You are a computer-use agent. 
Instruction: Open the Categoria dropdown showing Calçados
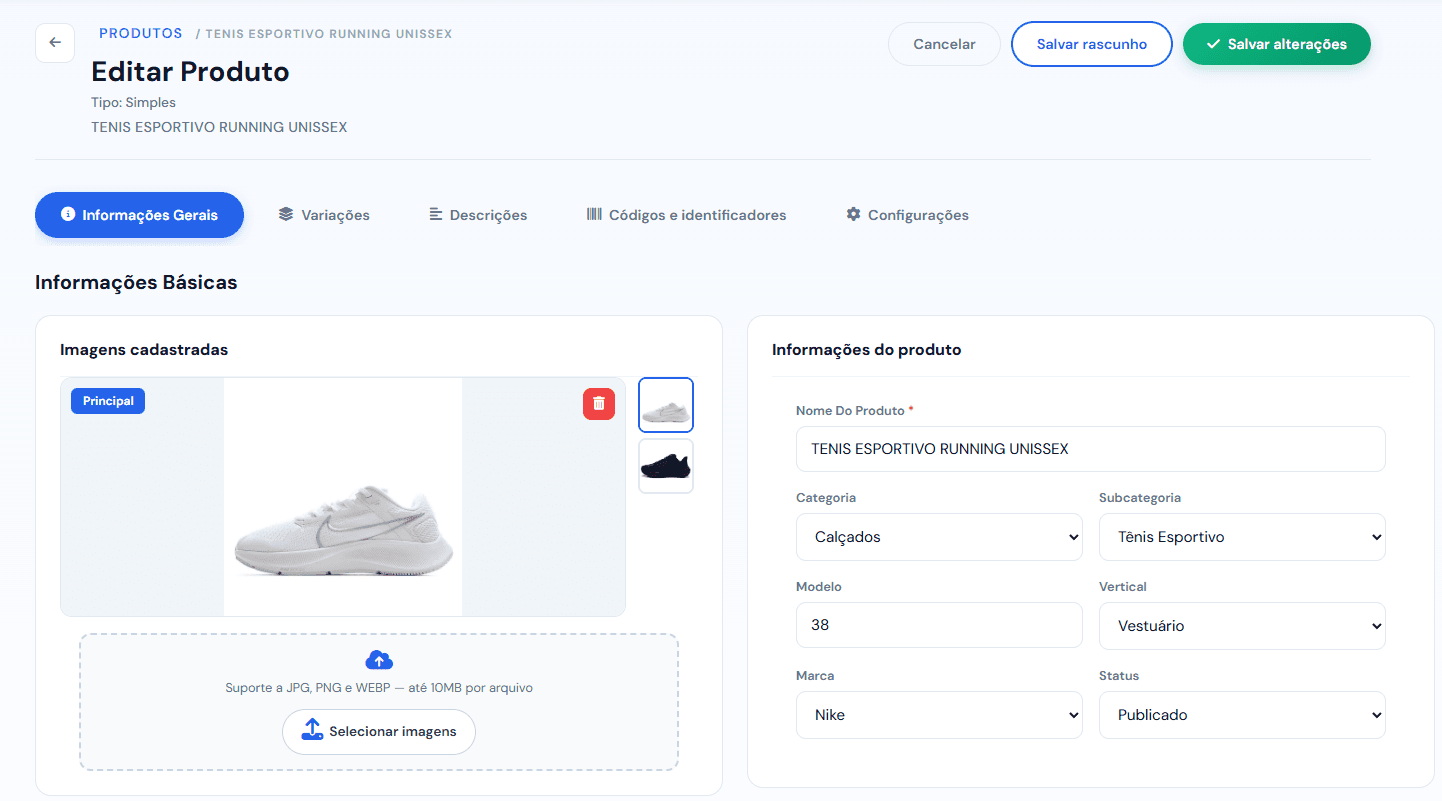[939, 537]
